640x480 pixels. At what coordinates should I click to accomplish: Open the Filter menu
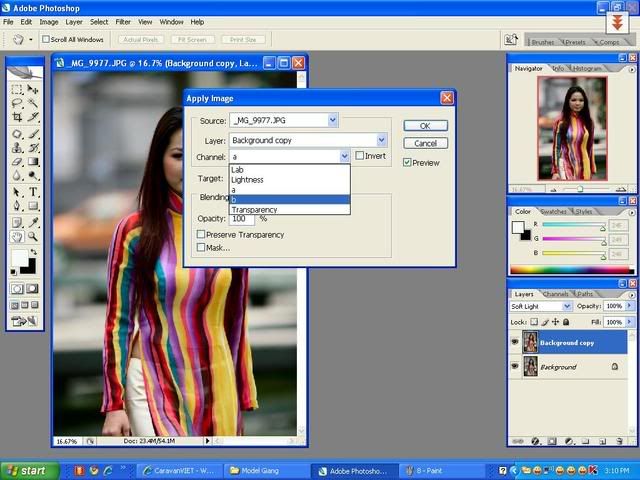pos(123,22)
